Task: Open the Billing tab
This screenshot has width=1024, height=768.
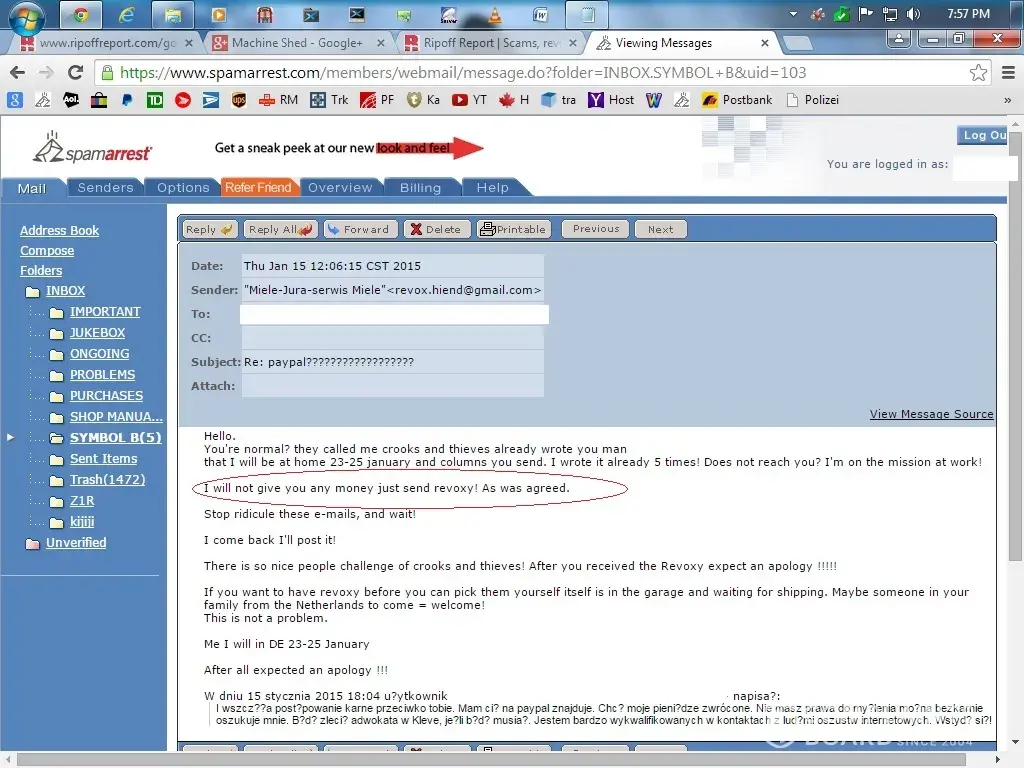Action: [x=420, y=188]
